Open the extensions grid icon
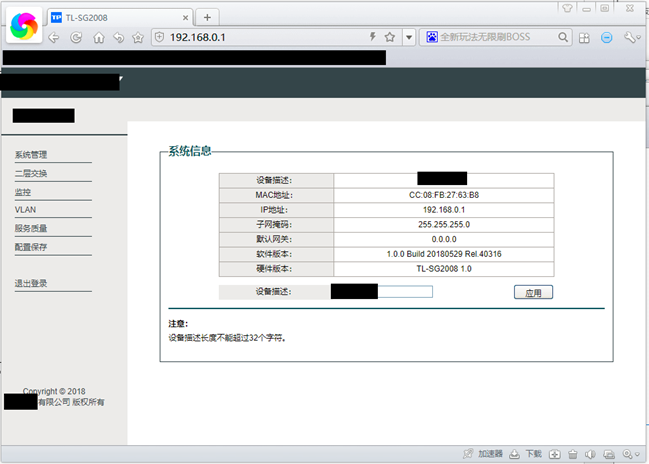 (584, 38)
